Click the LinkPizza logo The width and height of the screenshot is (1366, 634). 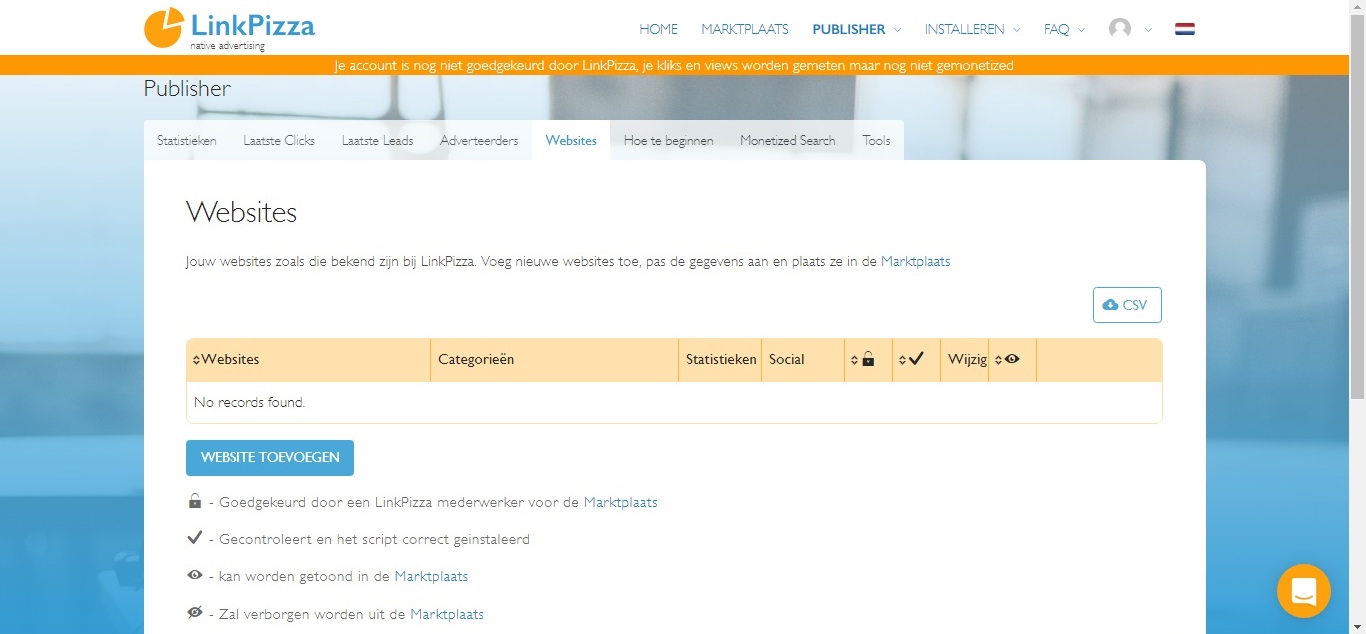point(229,28)
